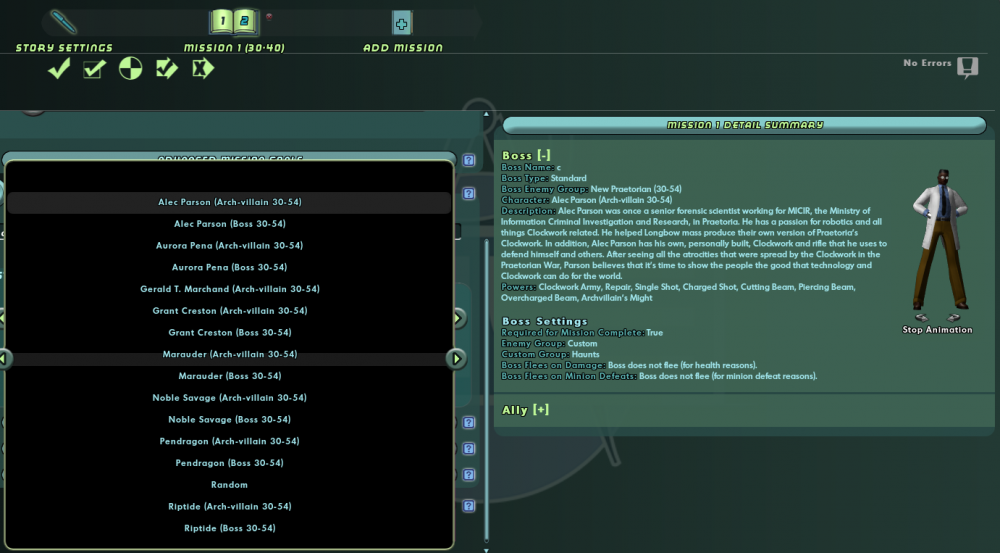Screen dimensions: 1000x553
Task: Click the Stop Animation button
Action: tap(937, 330)
